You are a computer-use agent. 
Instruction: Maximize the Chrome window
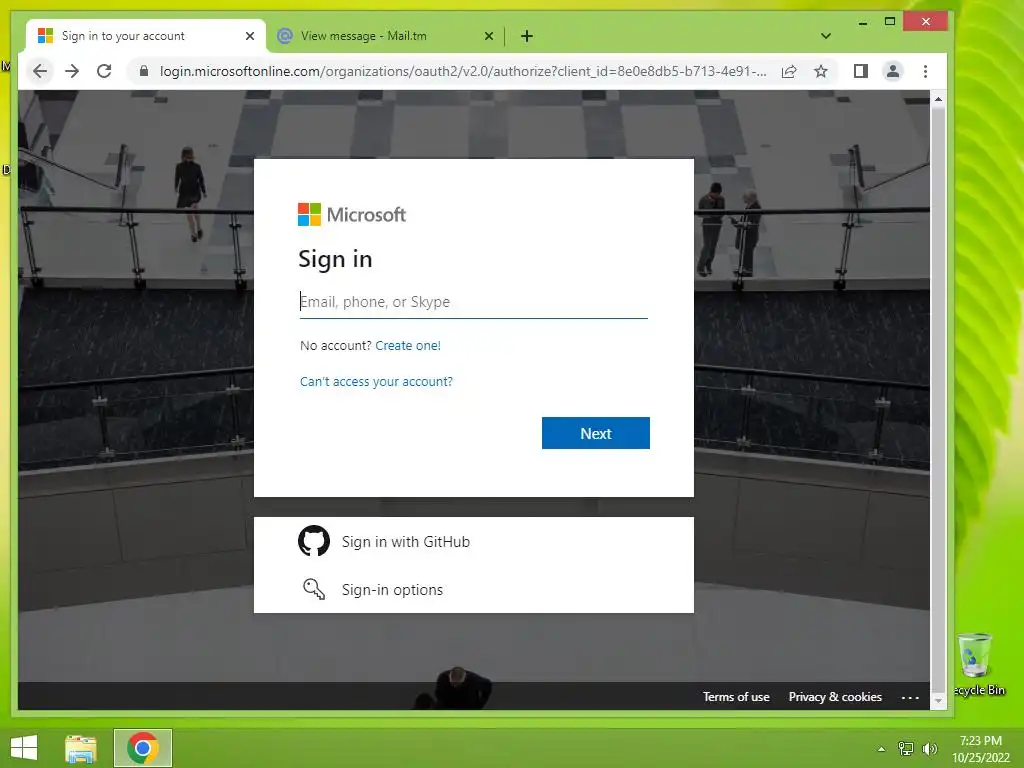point(889,22)
